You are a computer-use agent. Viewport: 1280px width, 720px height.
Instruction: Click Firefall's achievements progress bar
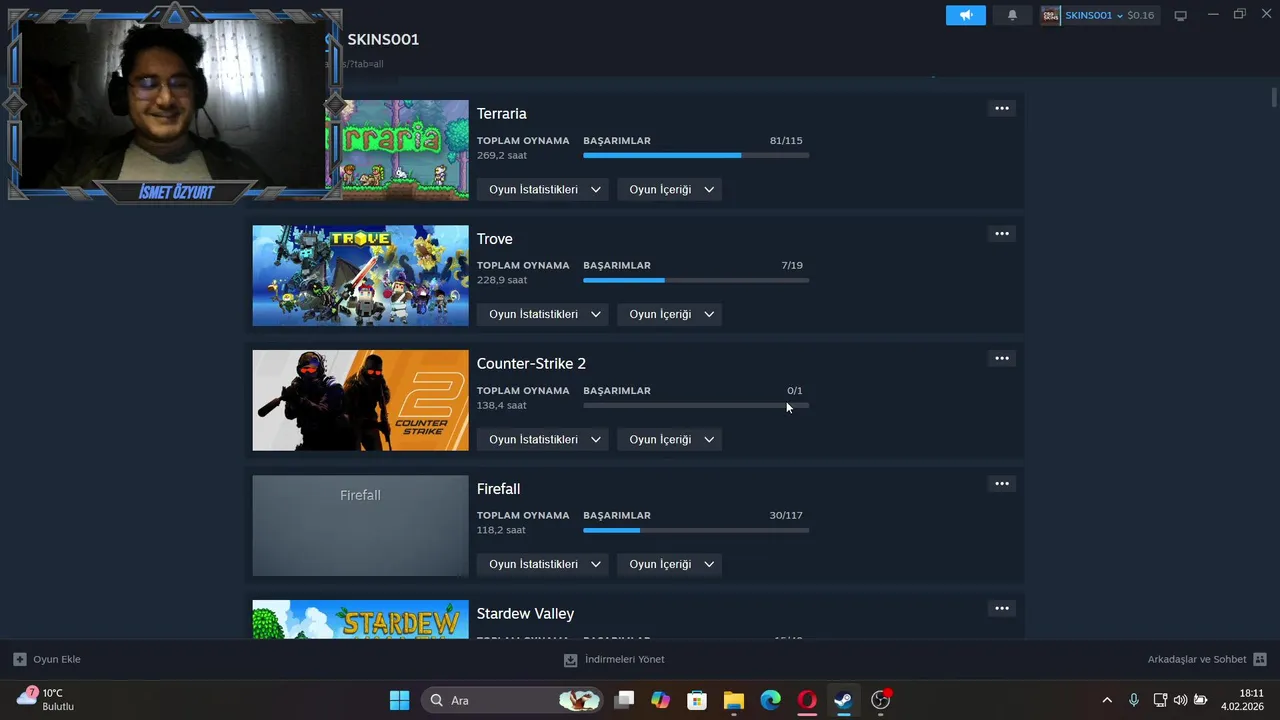(696, 530)
